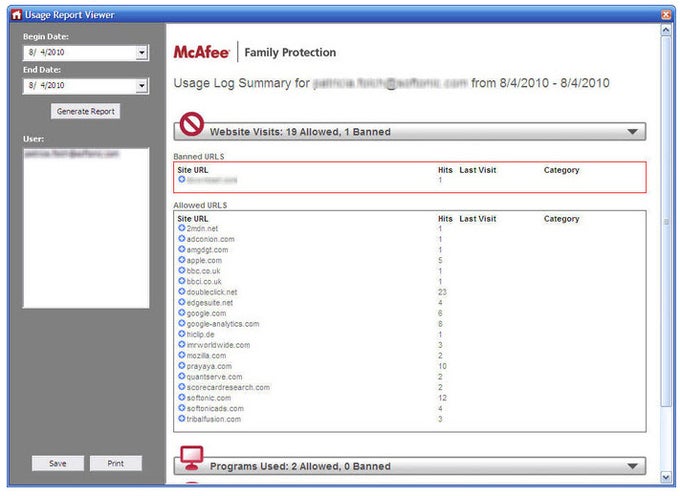Image resolution: width=680 pixels, height=496 pixels.
Task: Collapse the Website Visits section arrow
Action: (632, 132)
